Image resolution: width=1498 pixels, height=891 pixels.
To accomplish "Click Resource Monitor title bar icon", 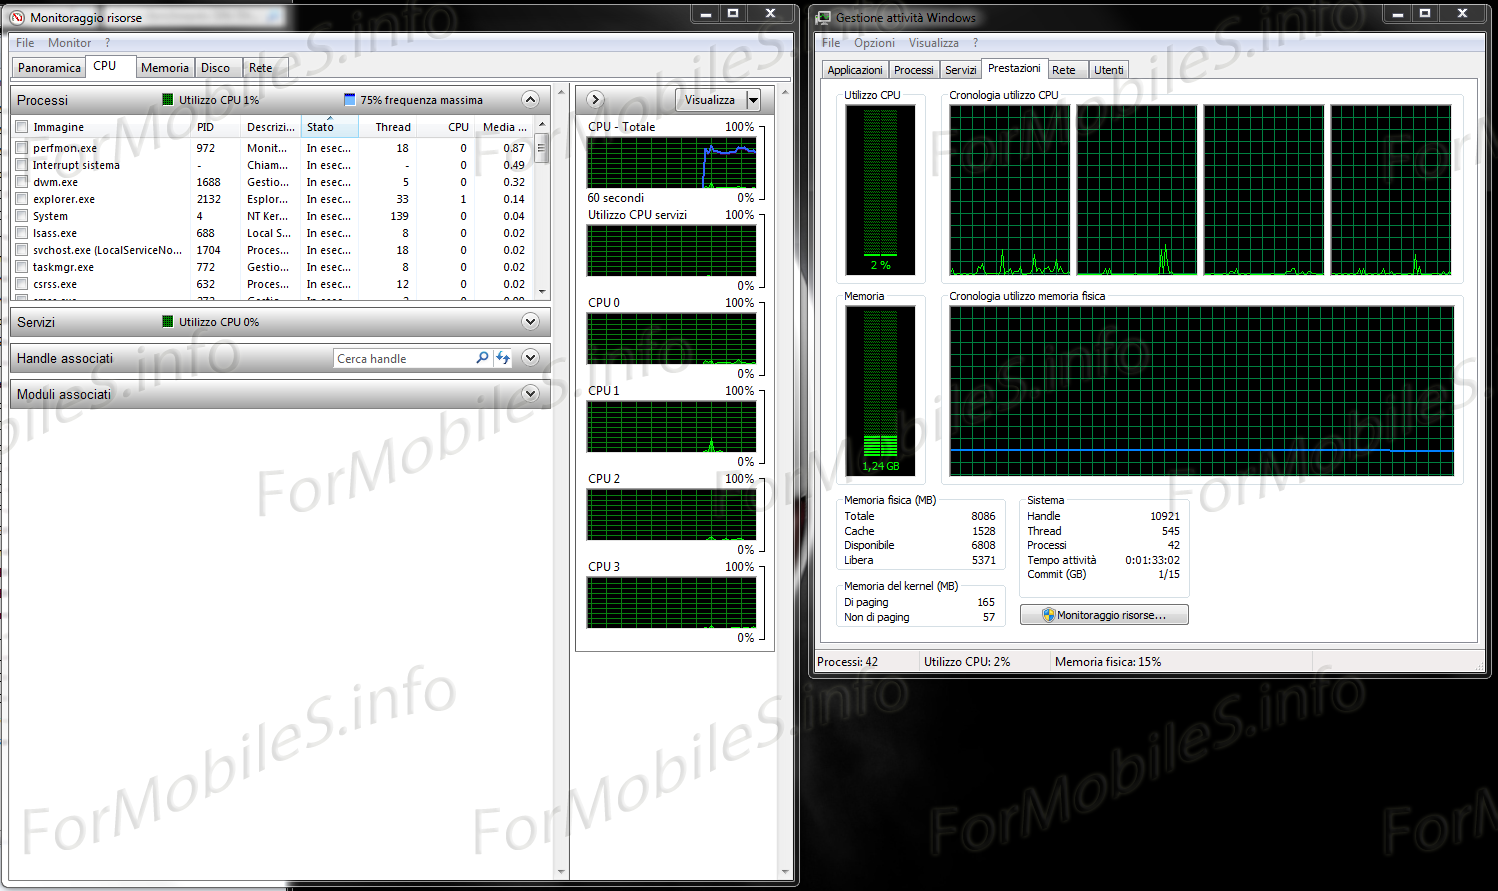I will click(17, 17).
